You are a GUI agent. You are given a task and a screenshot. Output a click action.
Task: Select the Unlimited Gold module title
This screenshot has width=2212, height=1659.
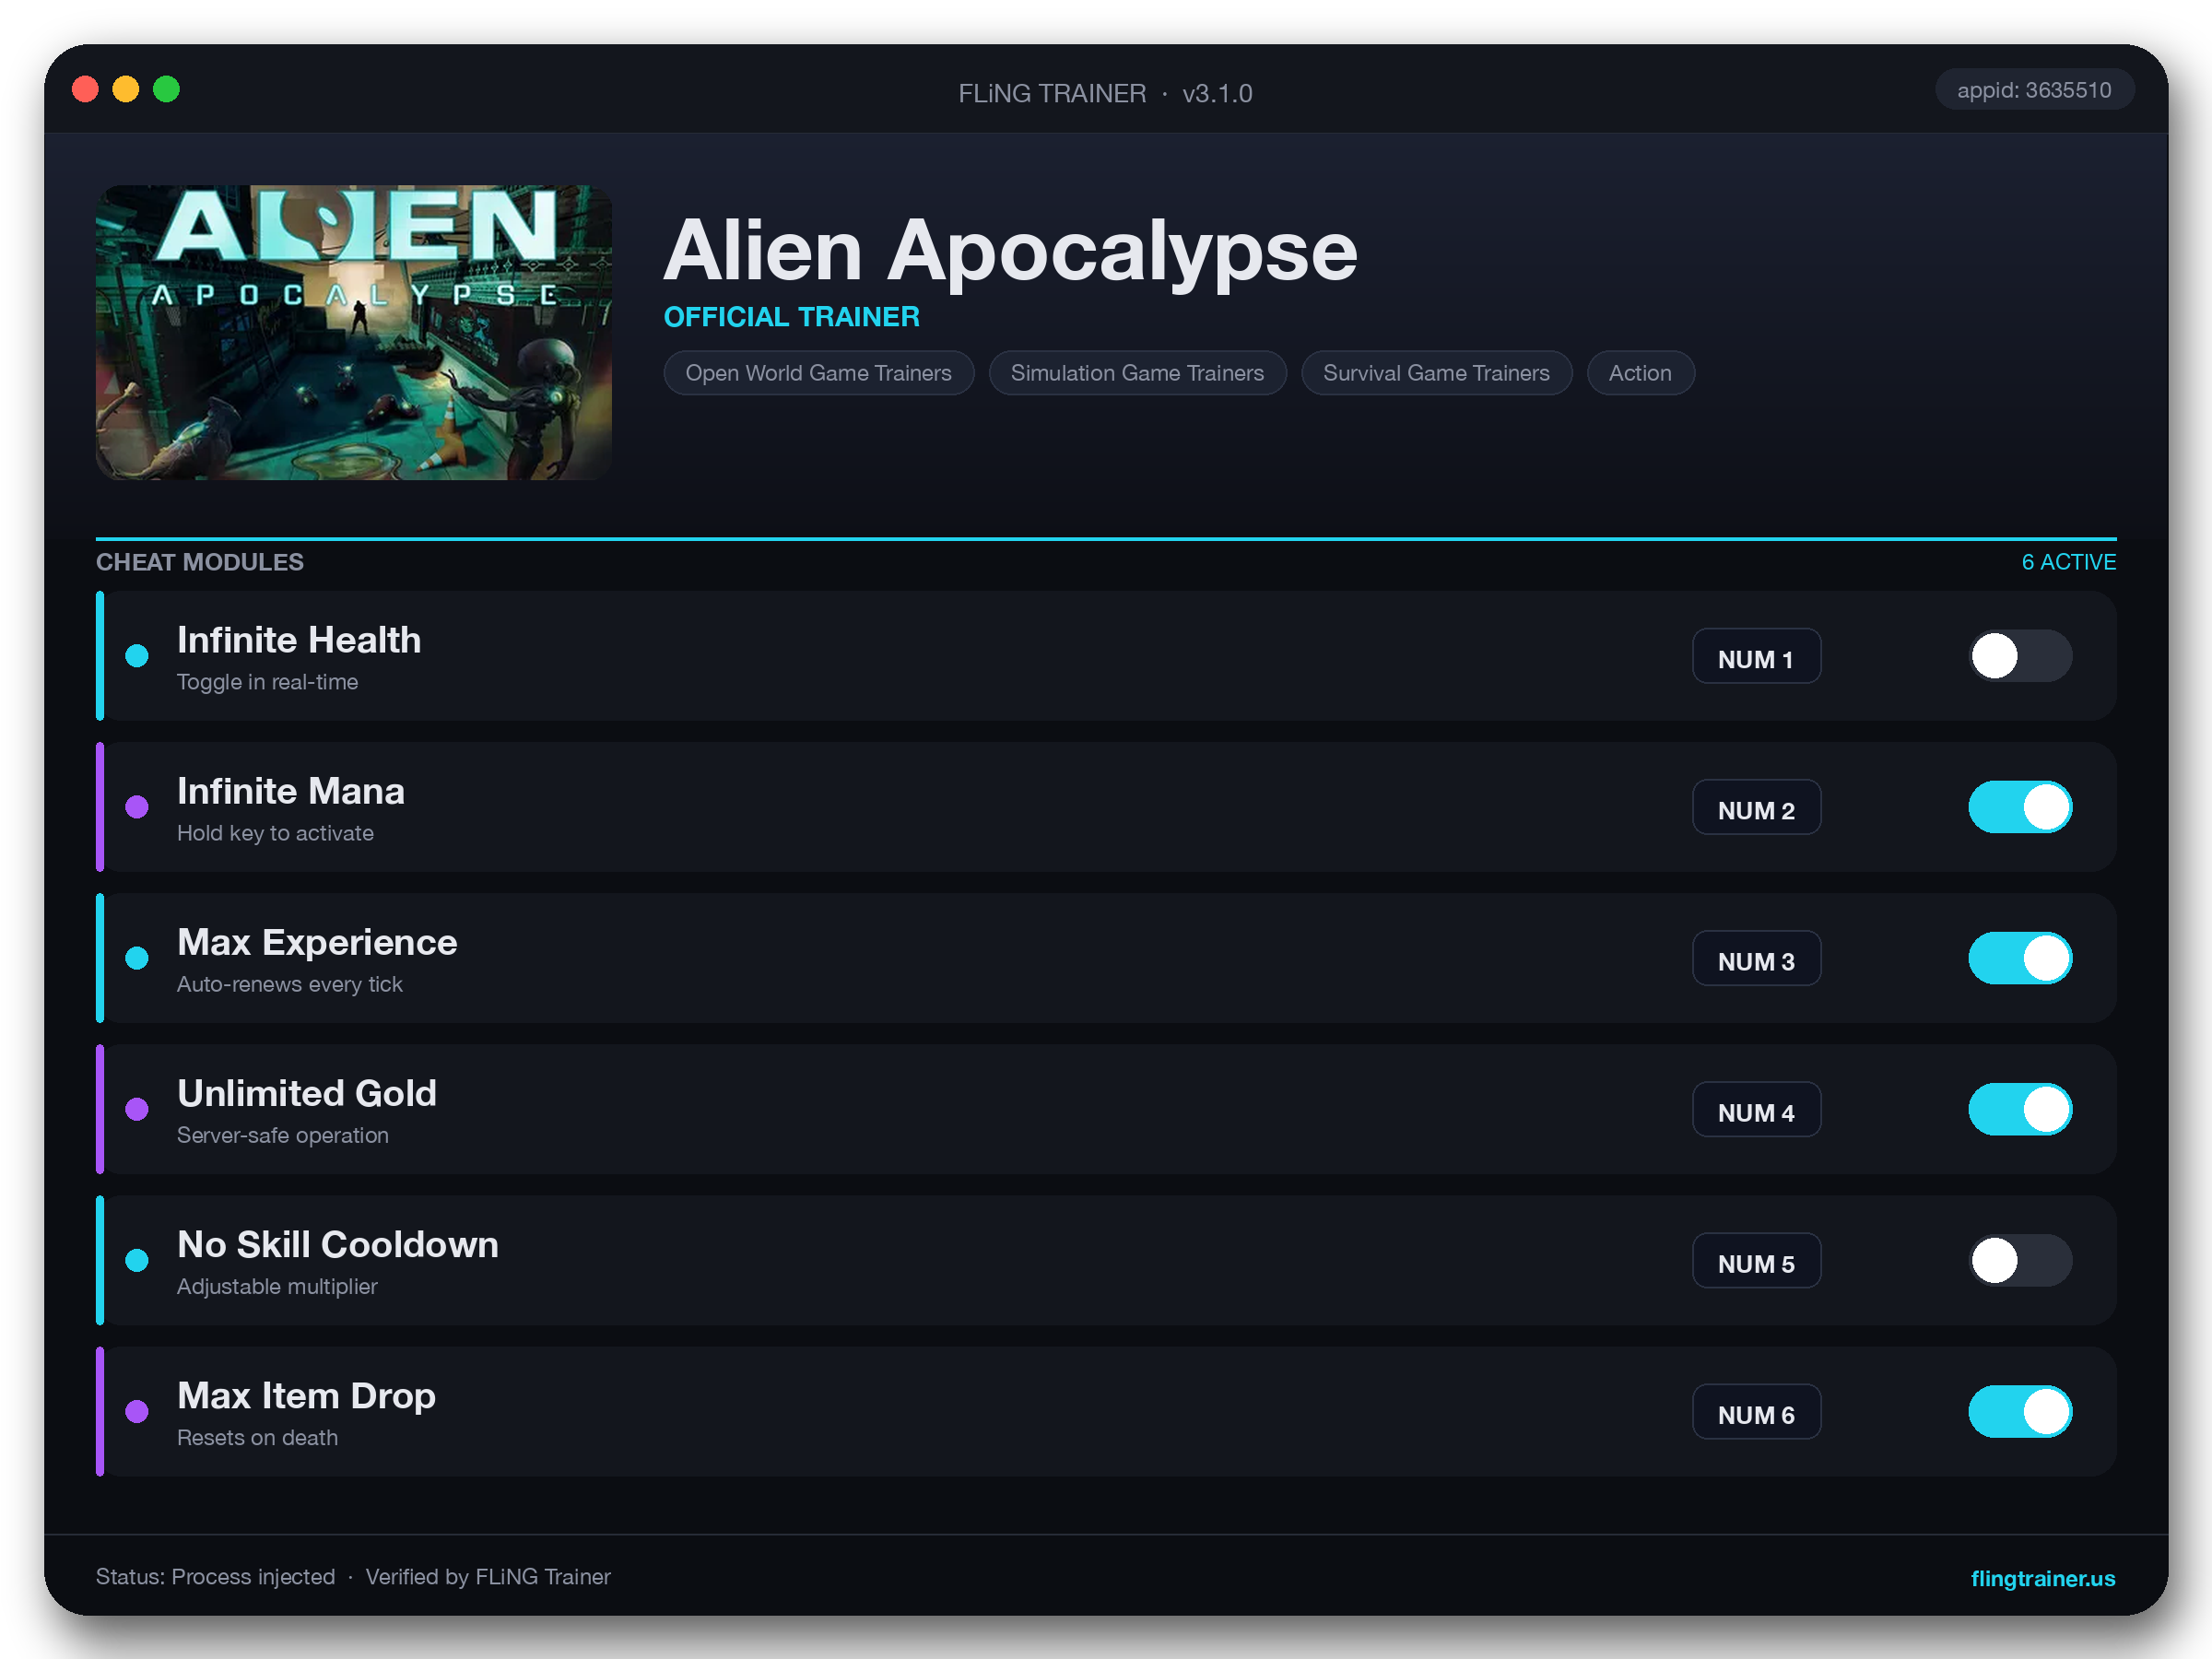tap(307, 1093)
